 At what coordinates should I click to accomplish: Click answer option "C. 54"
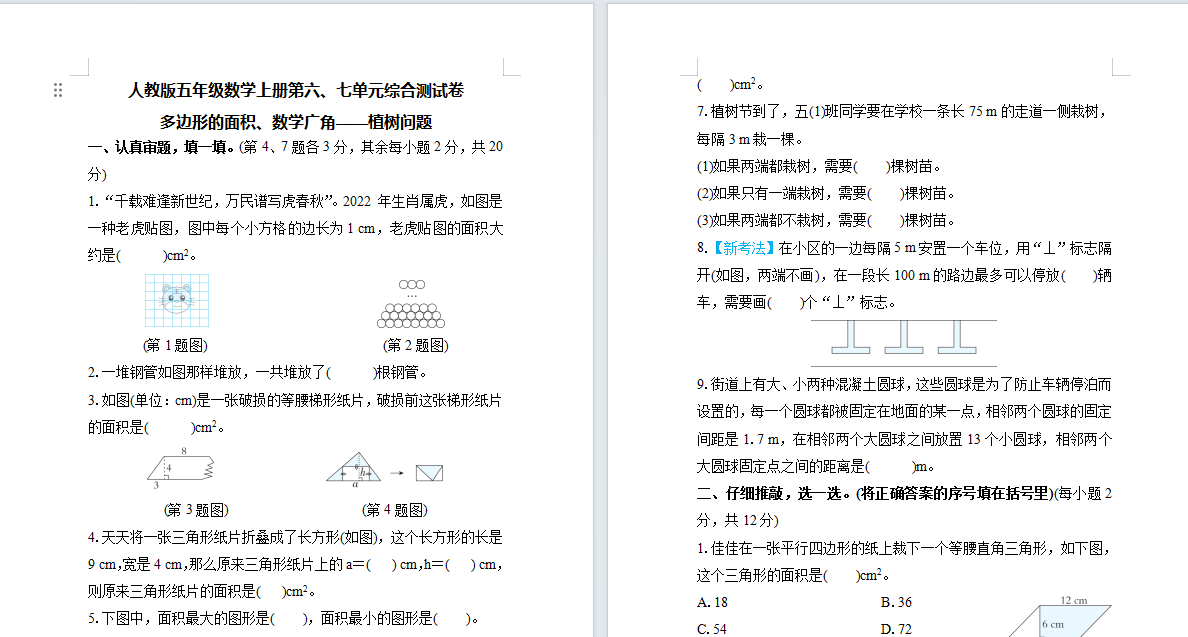click(712, 629)
